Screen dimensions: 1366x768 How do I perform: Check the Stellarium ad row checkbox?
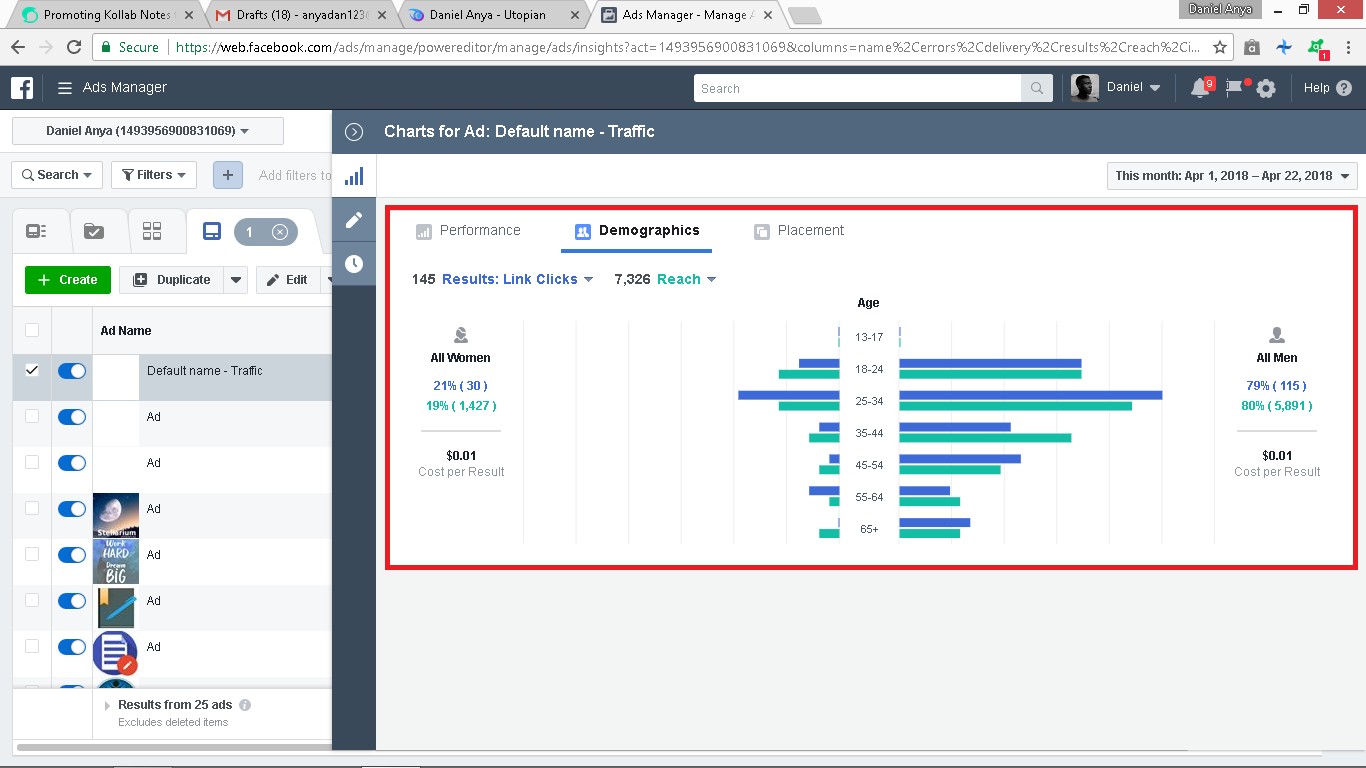point(32,508)
